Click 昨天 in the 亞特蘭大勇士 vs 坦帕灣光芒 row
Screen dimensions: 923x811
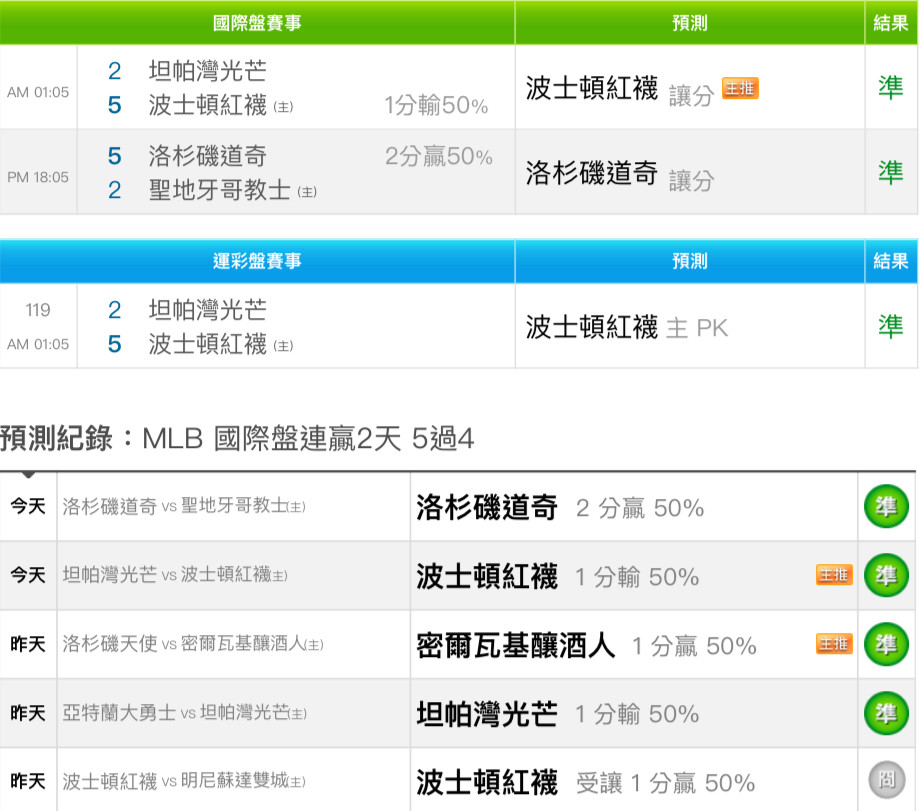click(x=28, y=713)
